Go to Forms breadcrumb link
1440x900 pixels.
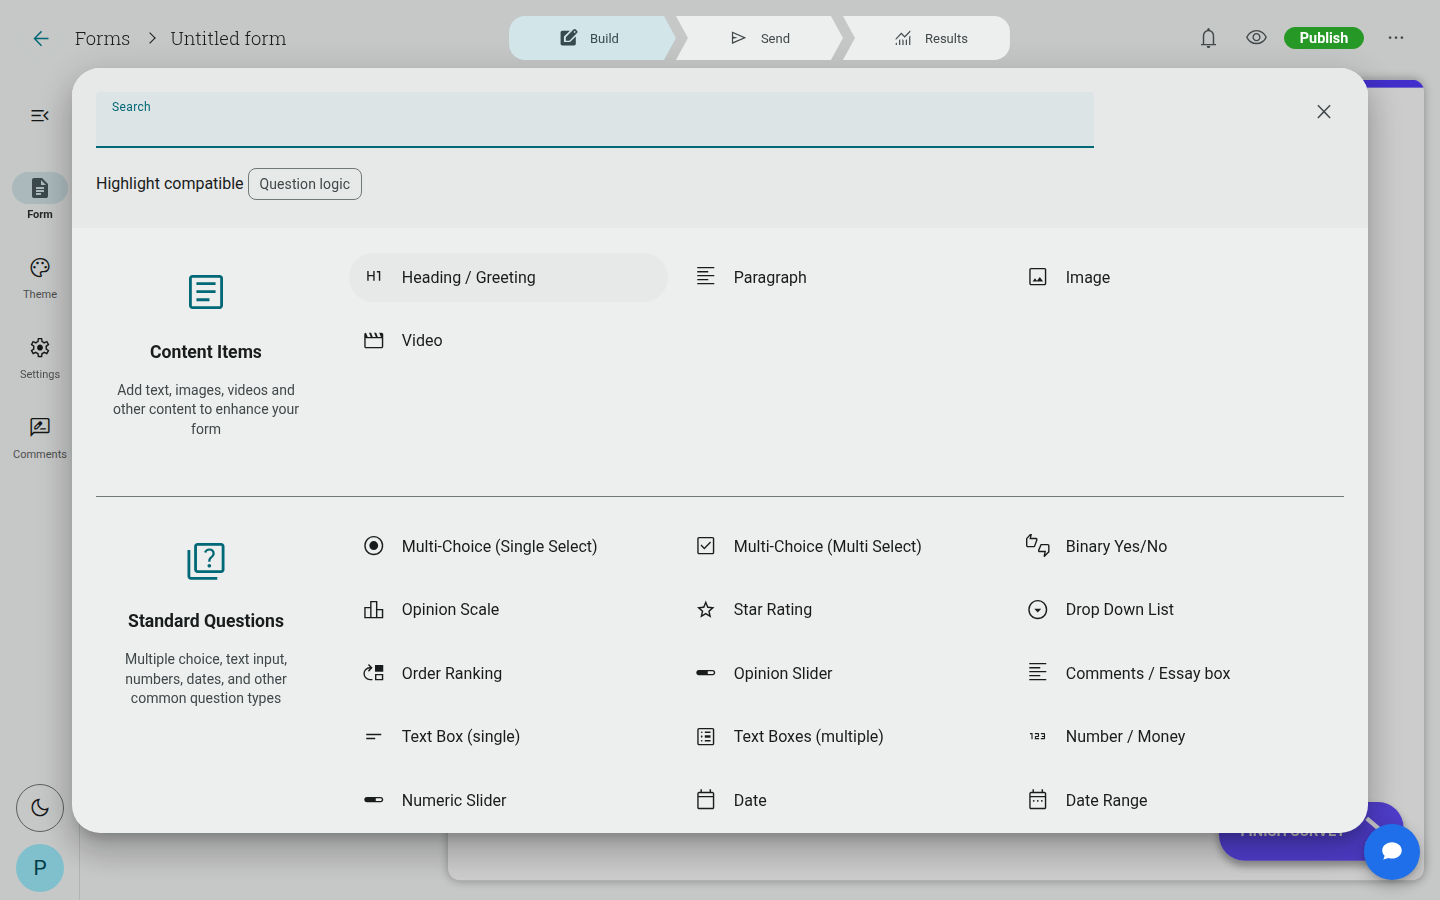point(102,38)
